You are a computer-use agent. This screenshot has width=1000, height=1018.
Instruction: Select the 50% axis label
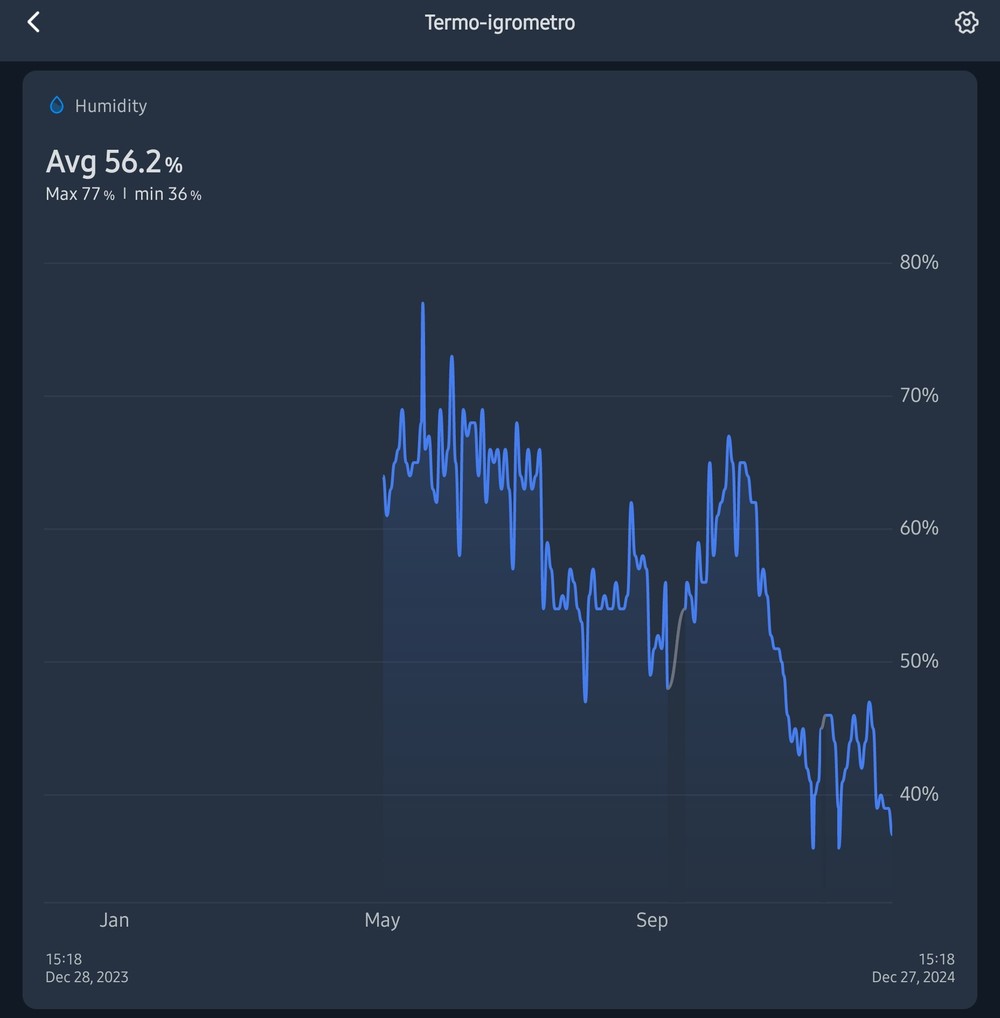click(919, 661)
